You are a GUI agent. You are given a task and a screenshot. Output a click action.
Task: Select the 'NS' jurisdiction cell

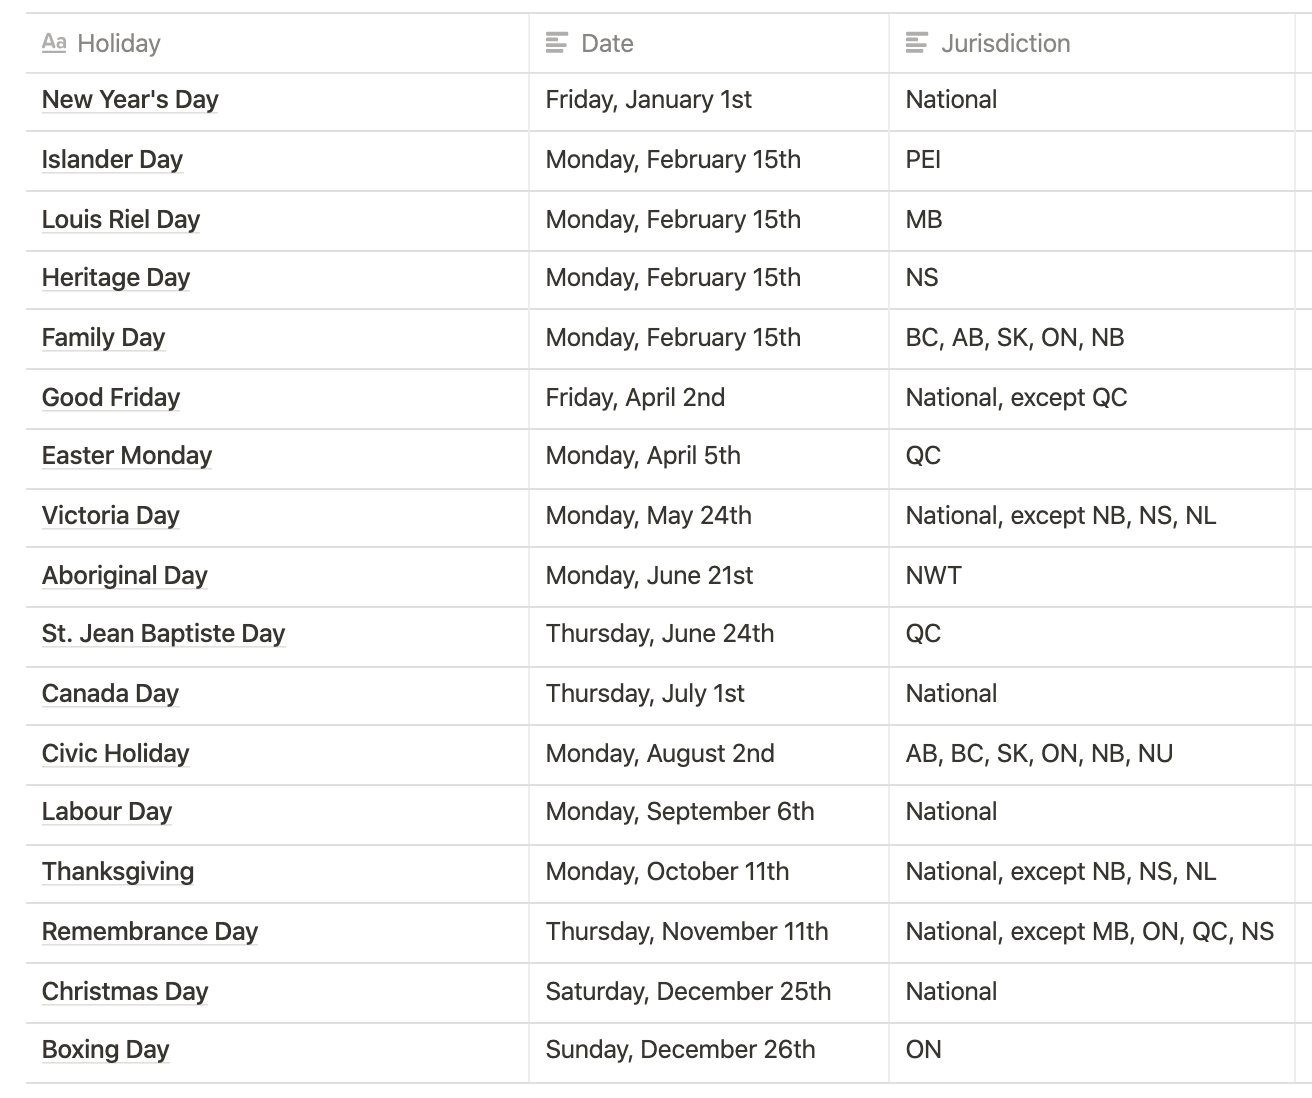(x=1092, y=279)
